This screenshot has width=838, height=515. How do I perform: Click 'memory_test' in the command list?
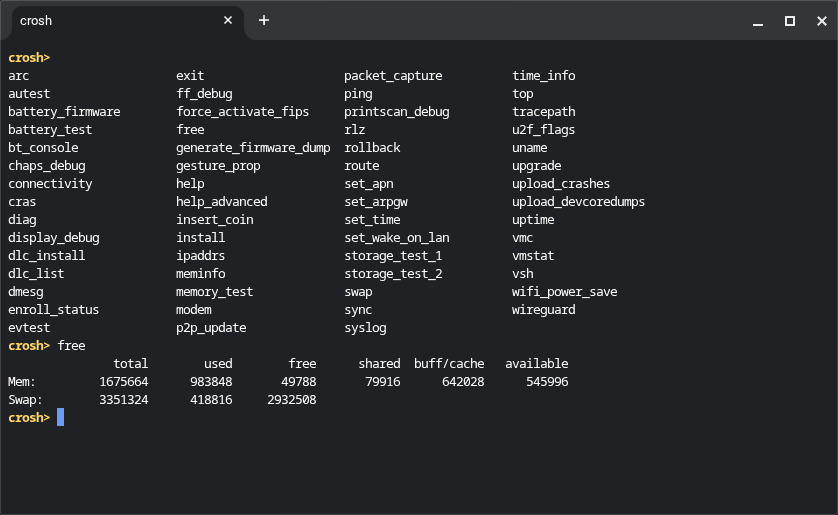(x=214, y=291)
